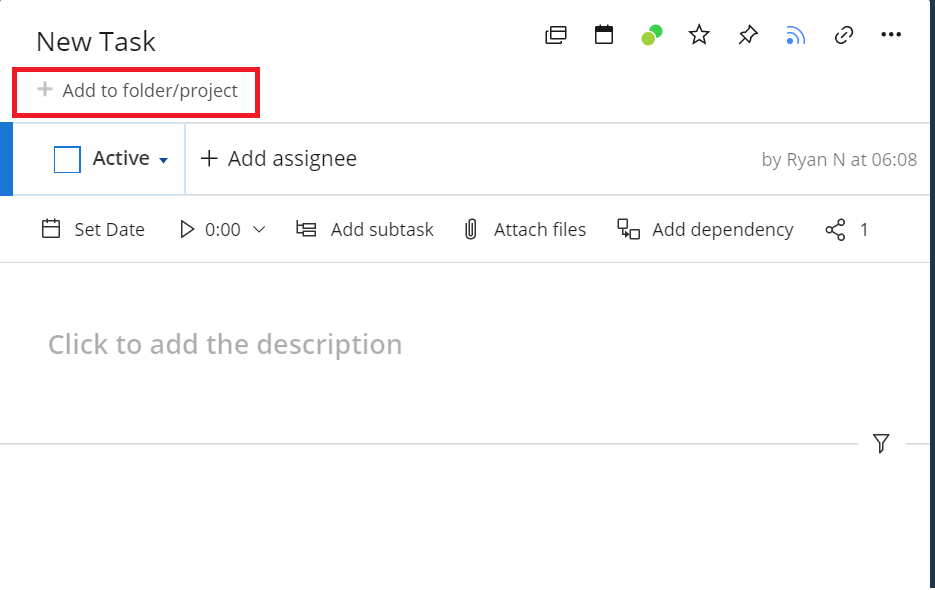
Task: Click Add subtask
Action: click(x=365, y=230)
